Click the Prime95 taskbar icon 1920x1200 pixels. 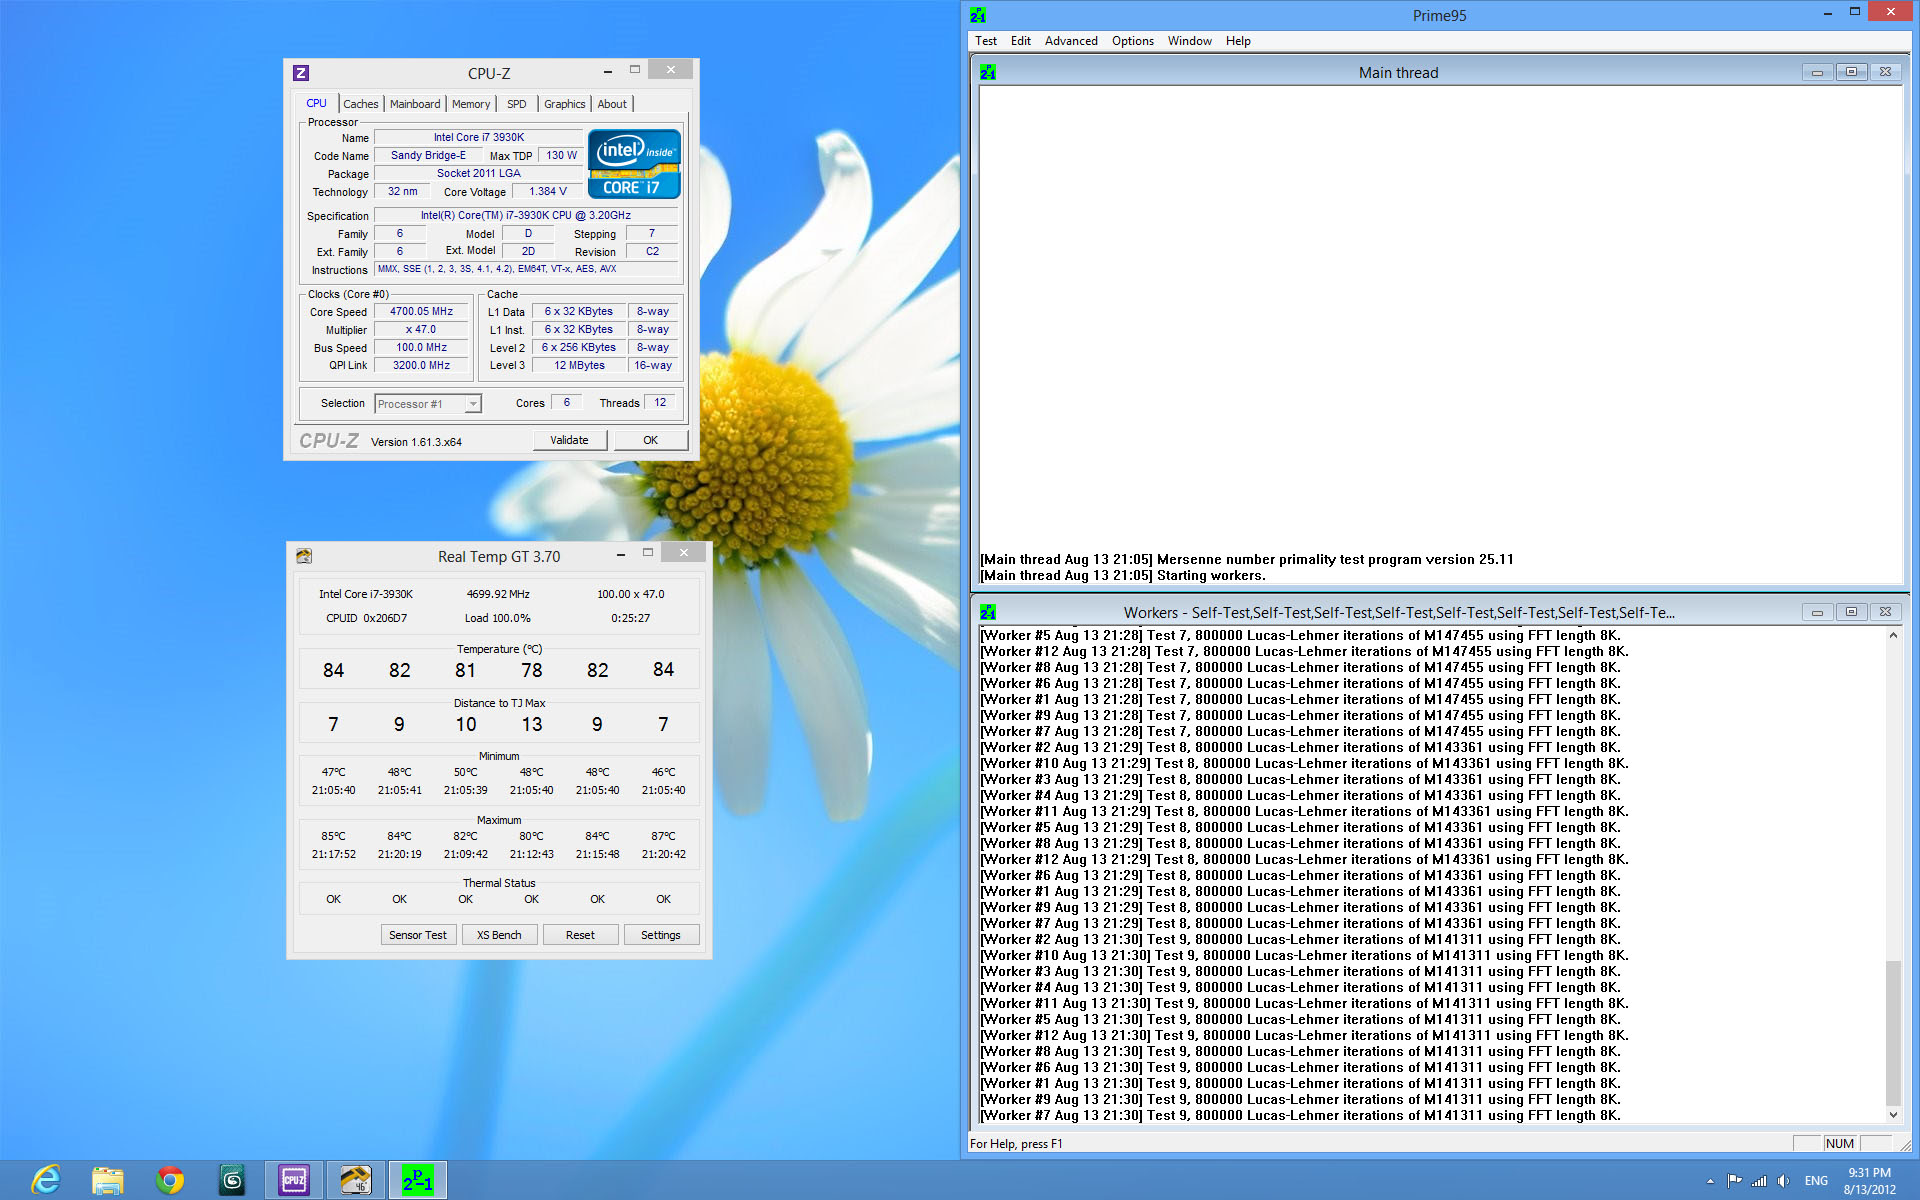pos(417,1180)
